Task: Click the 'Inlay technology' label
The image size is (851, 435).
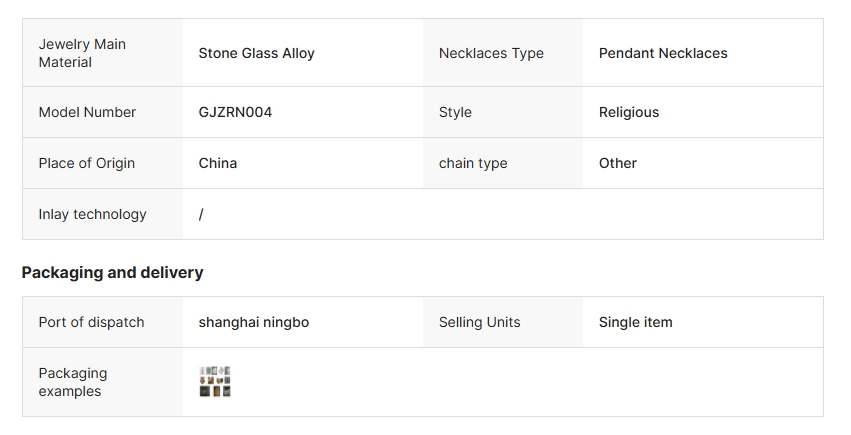Action: pyautogui.click(x=93, y=214)
